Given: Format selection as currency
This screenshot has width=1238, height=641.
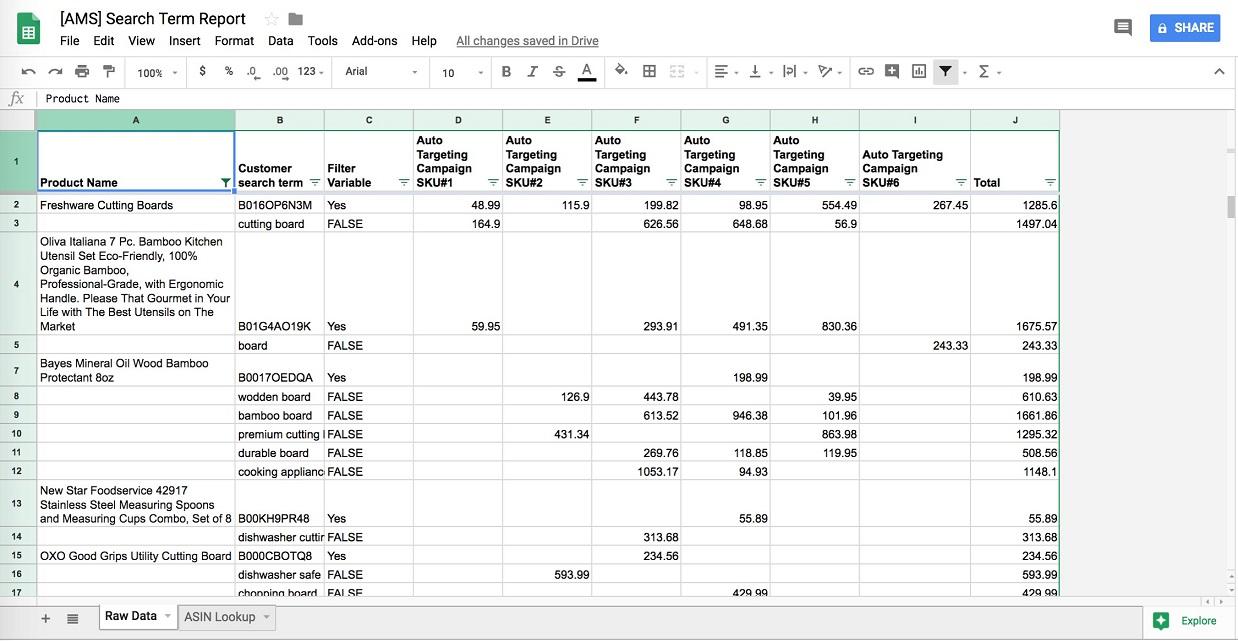Looking at the screenshot, I should [202, 71].
